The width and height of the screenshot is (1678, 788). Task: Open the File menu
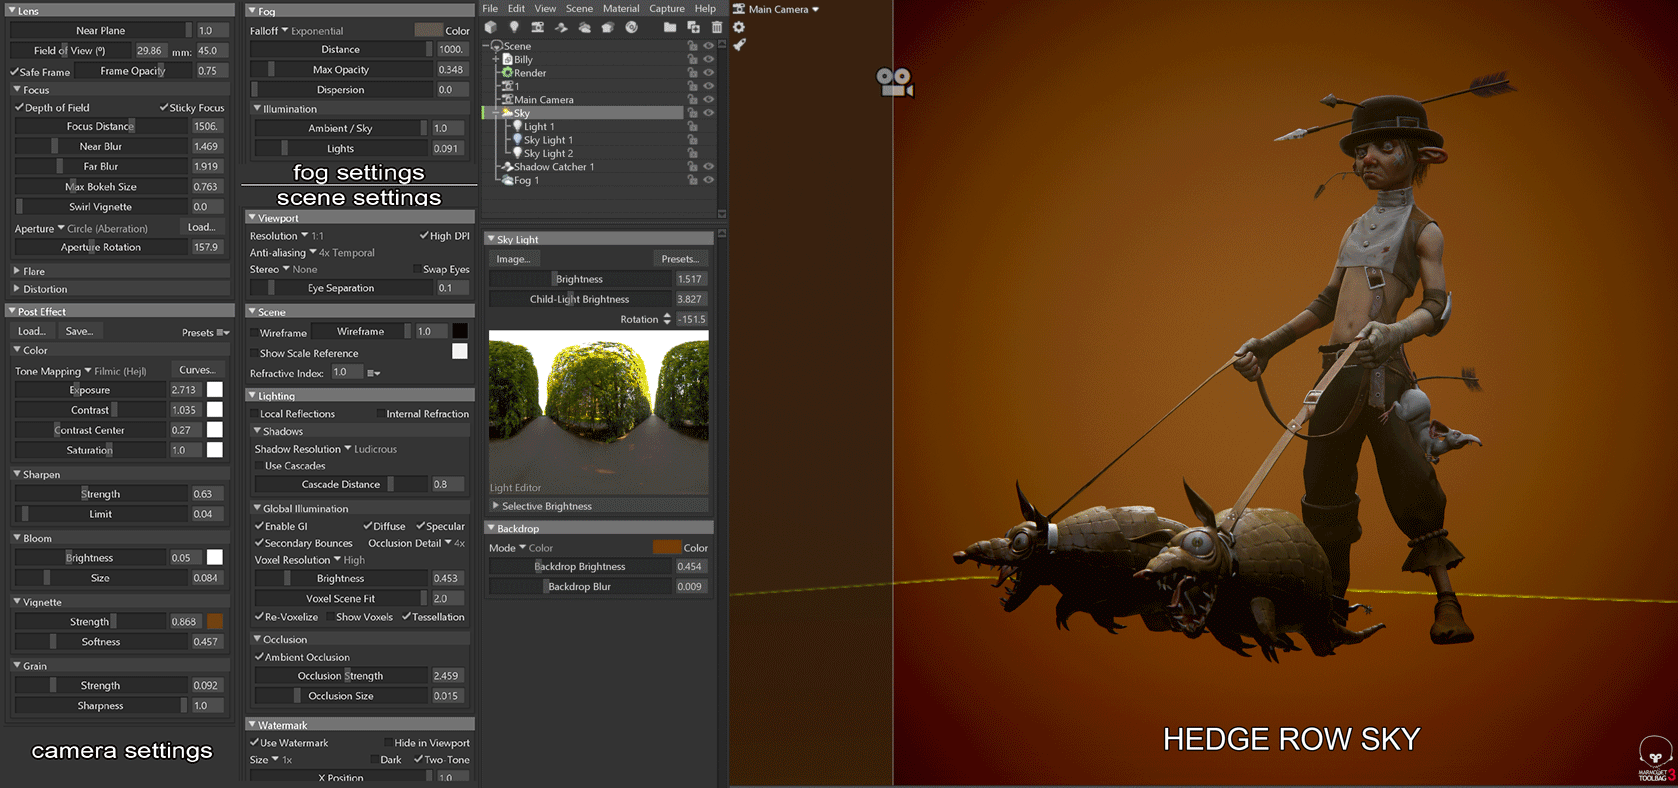point(490,8)
